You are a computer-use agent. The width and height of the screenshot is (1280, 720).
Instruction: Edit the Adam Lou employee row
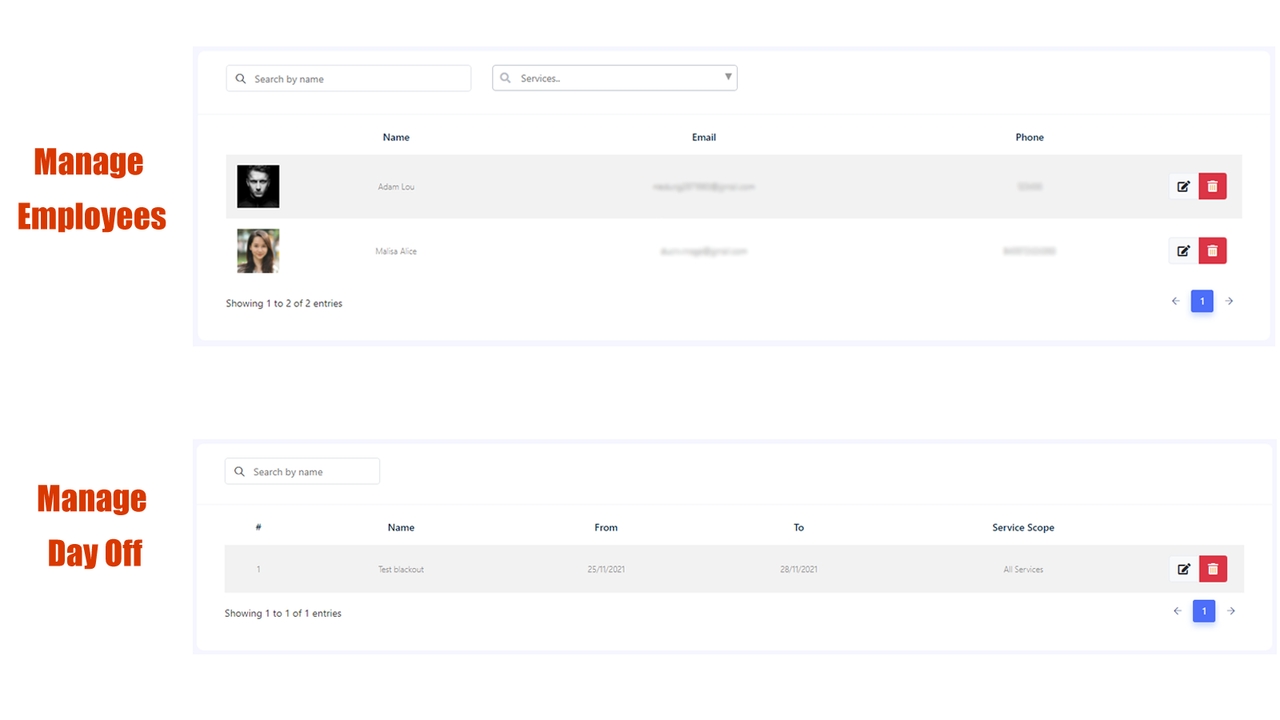tap(1183, 186)
